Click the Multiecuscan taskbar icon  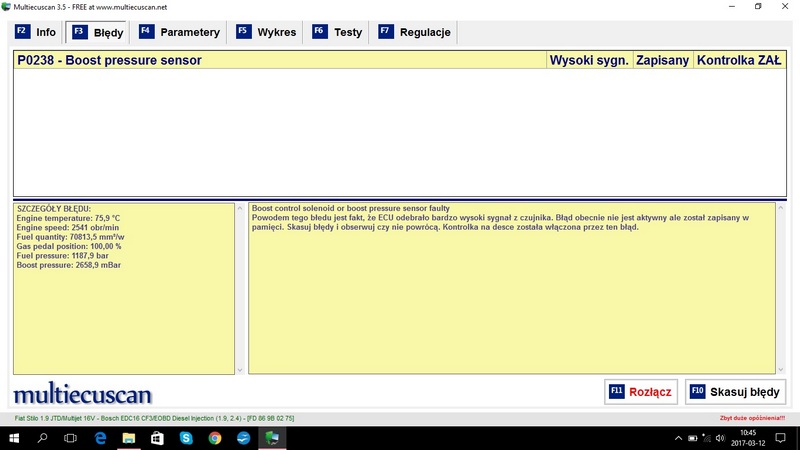coord(272,438)
